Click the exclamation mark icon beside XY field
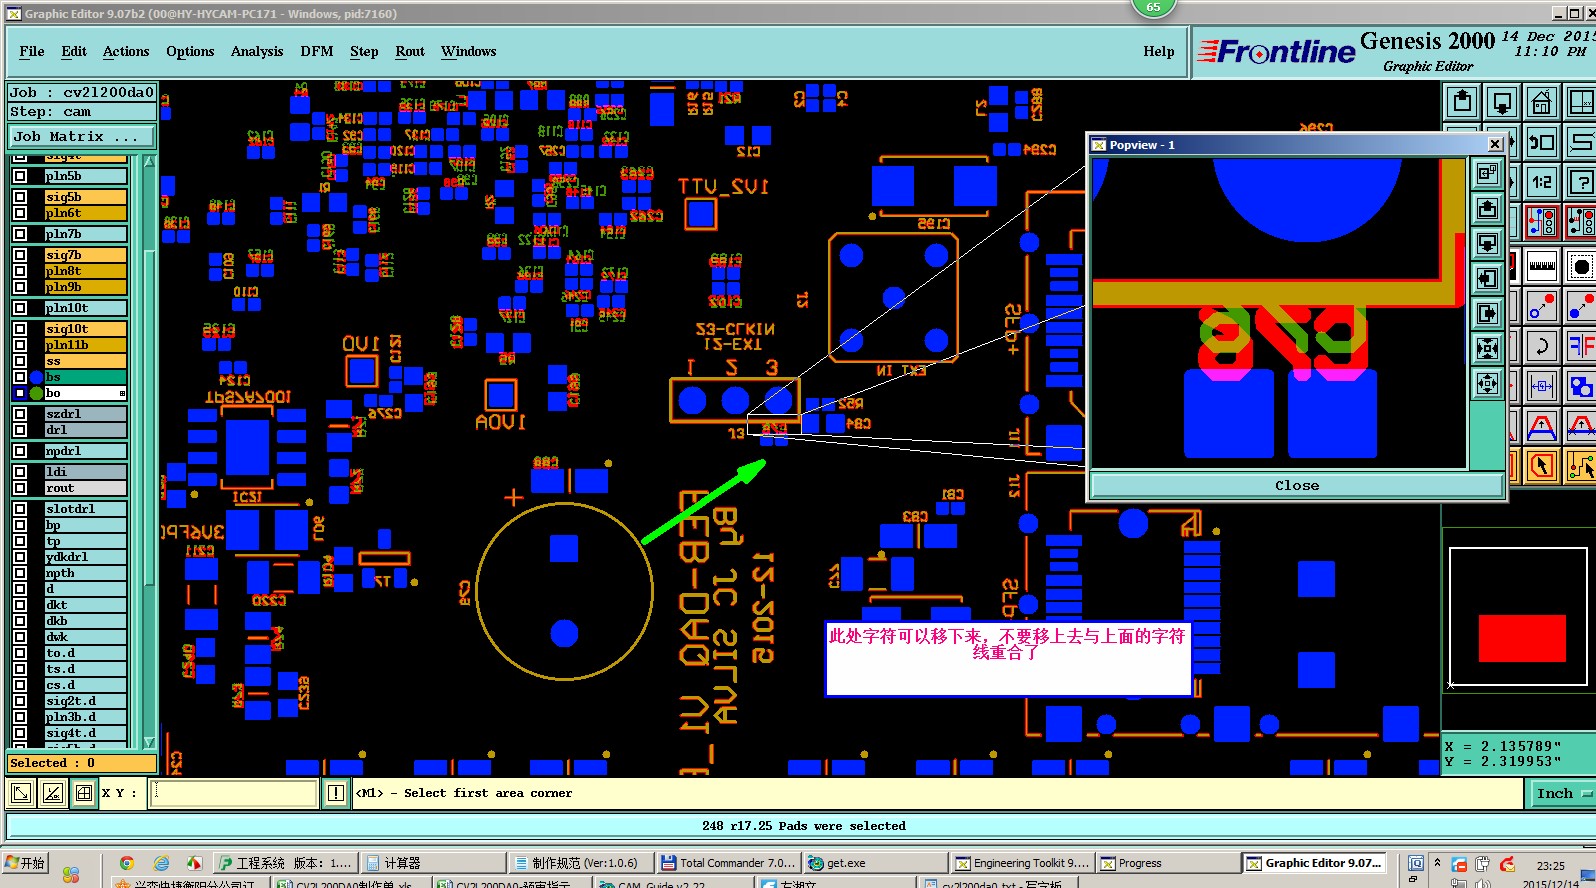The width and height of the screenshot is (1596, 888). pos(335,793)
